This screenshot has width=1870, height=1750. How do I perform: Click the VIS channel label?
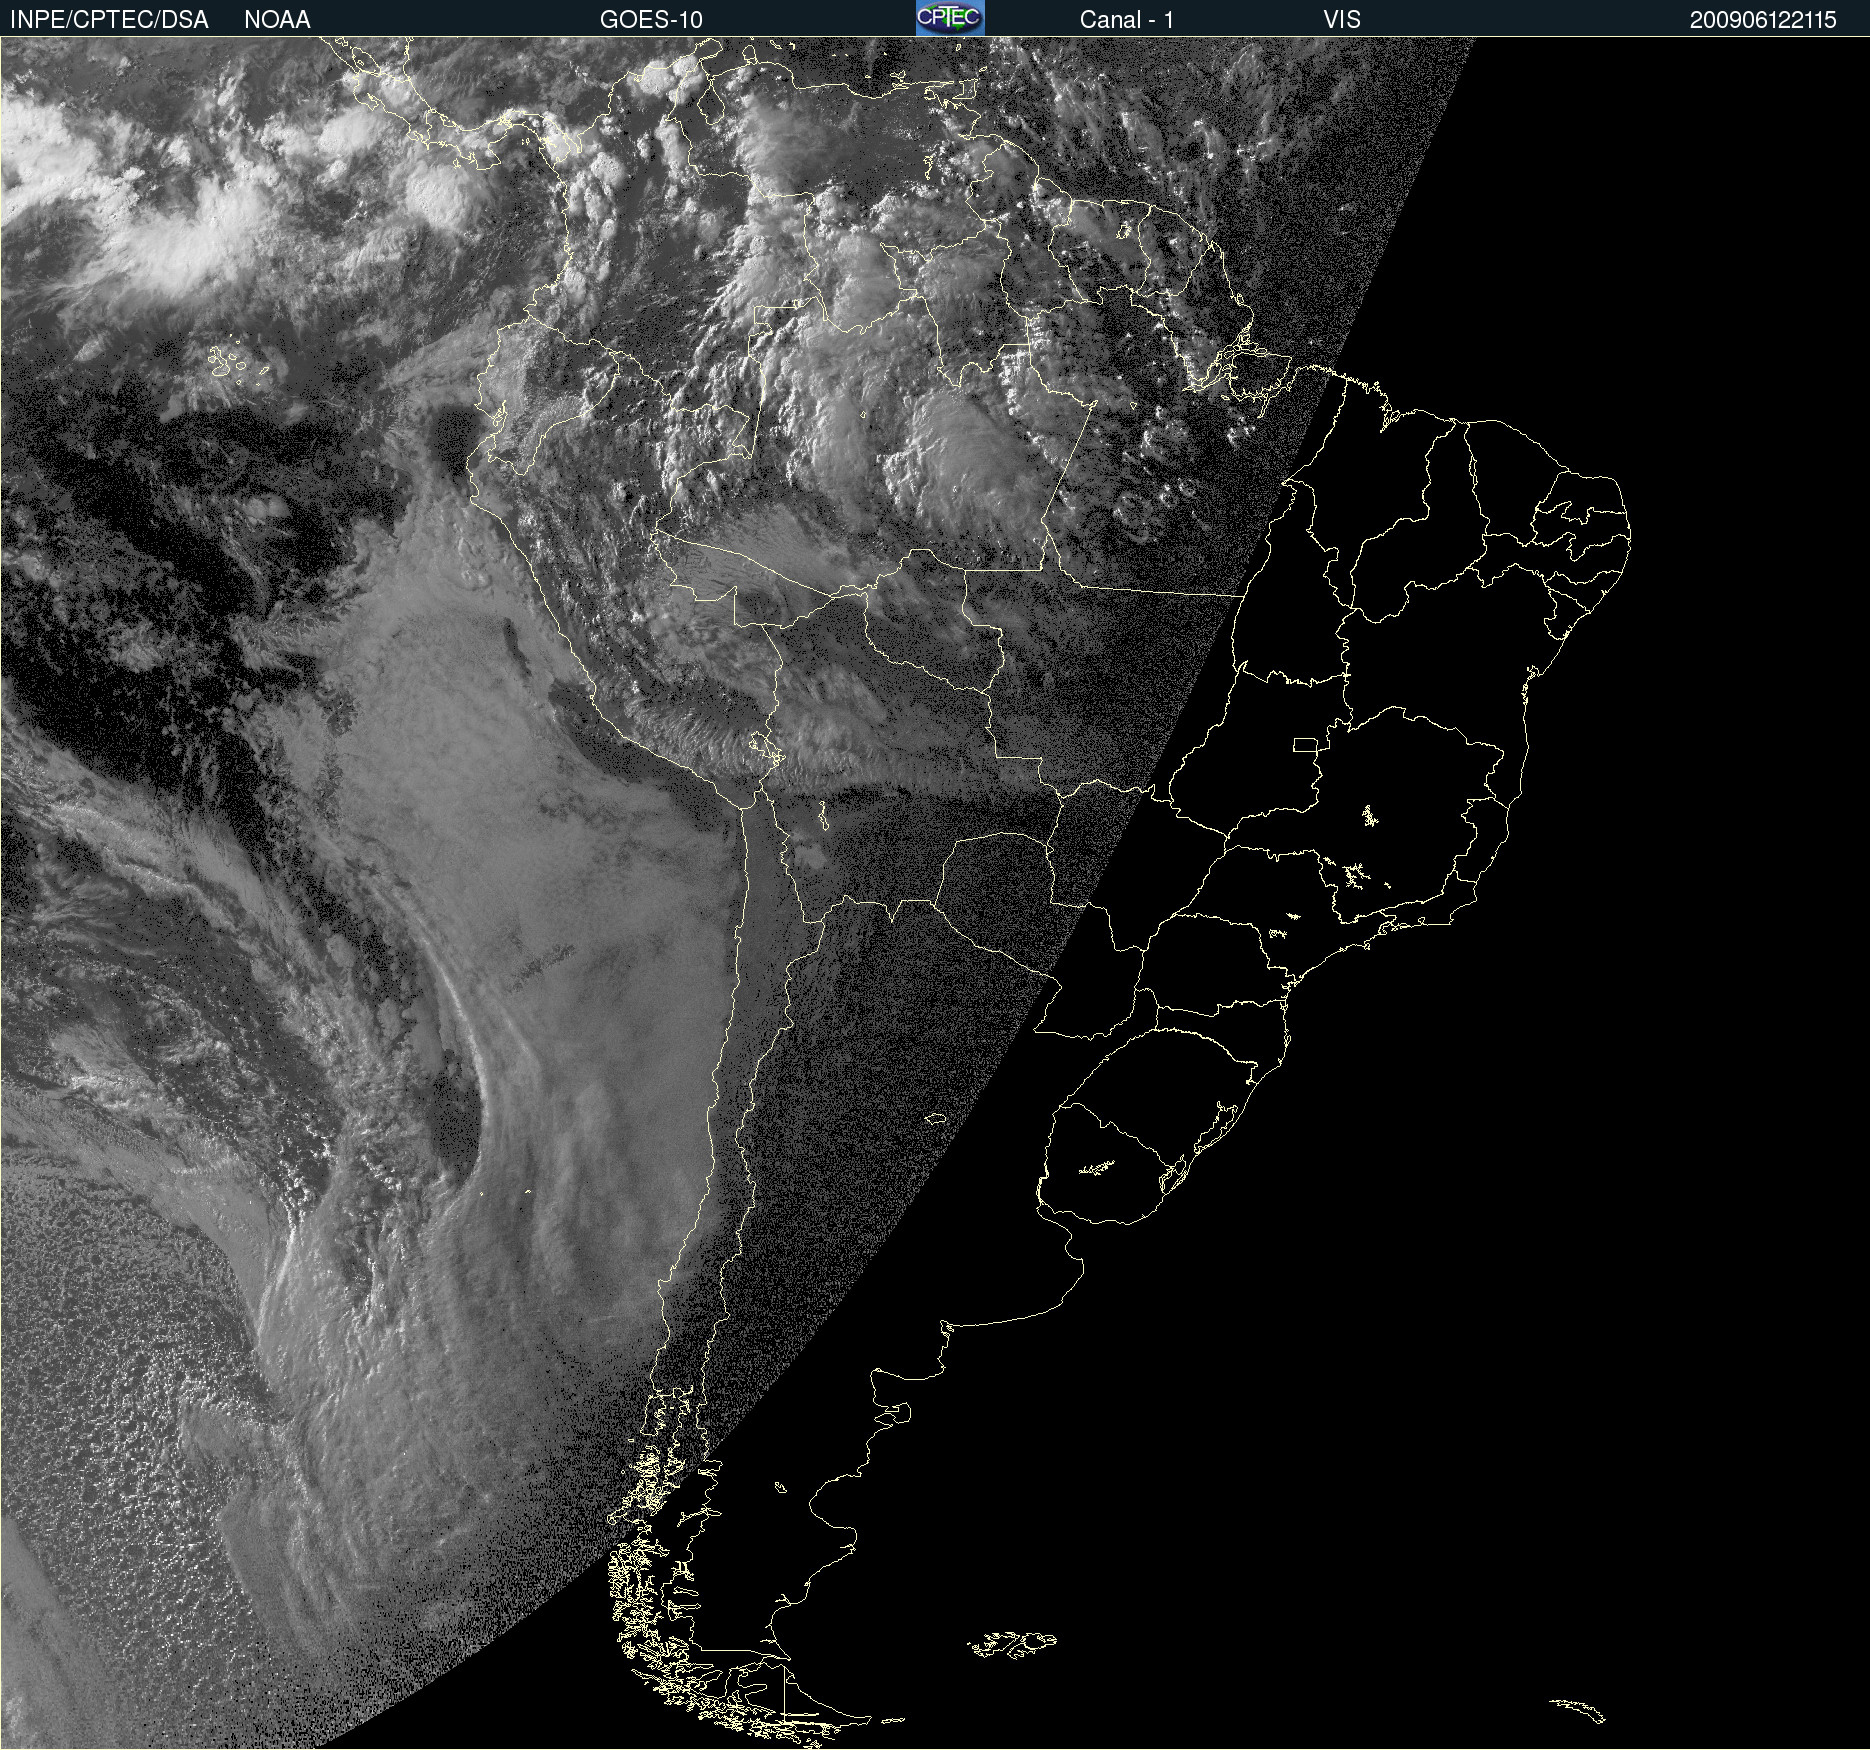(1342, 20)
